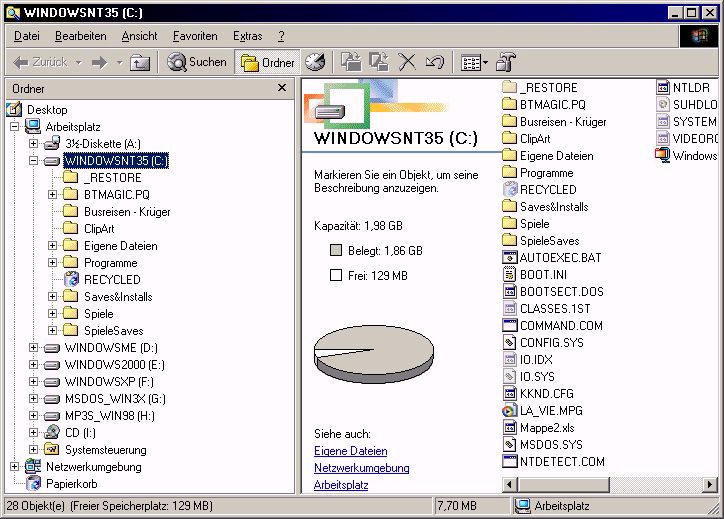This screenshot has width=724, height=519.
Task: Go up one folder level icon
Action: point(140,62)
